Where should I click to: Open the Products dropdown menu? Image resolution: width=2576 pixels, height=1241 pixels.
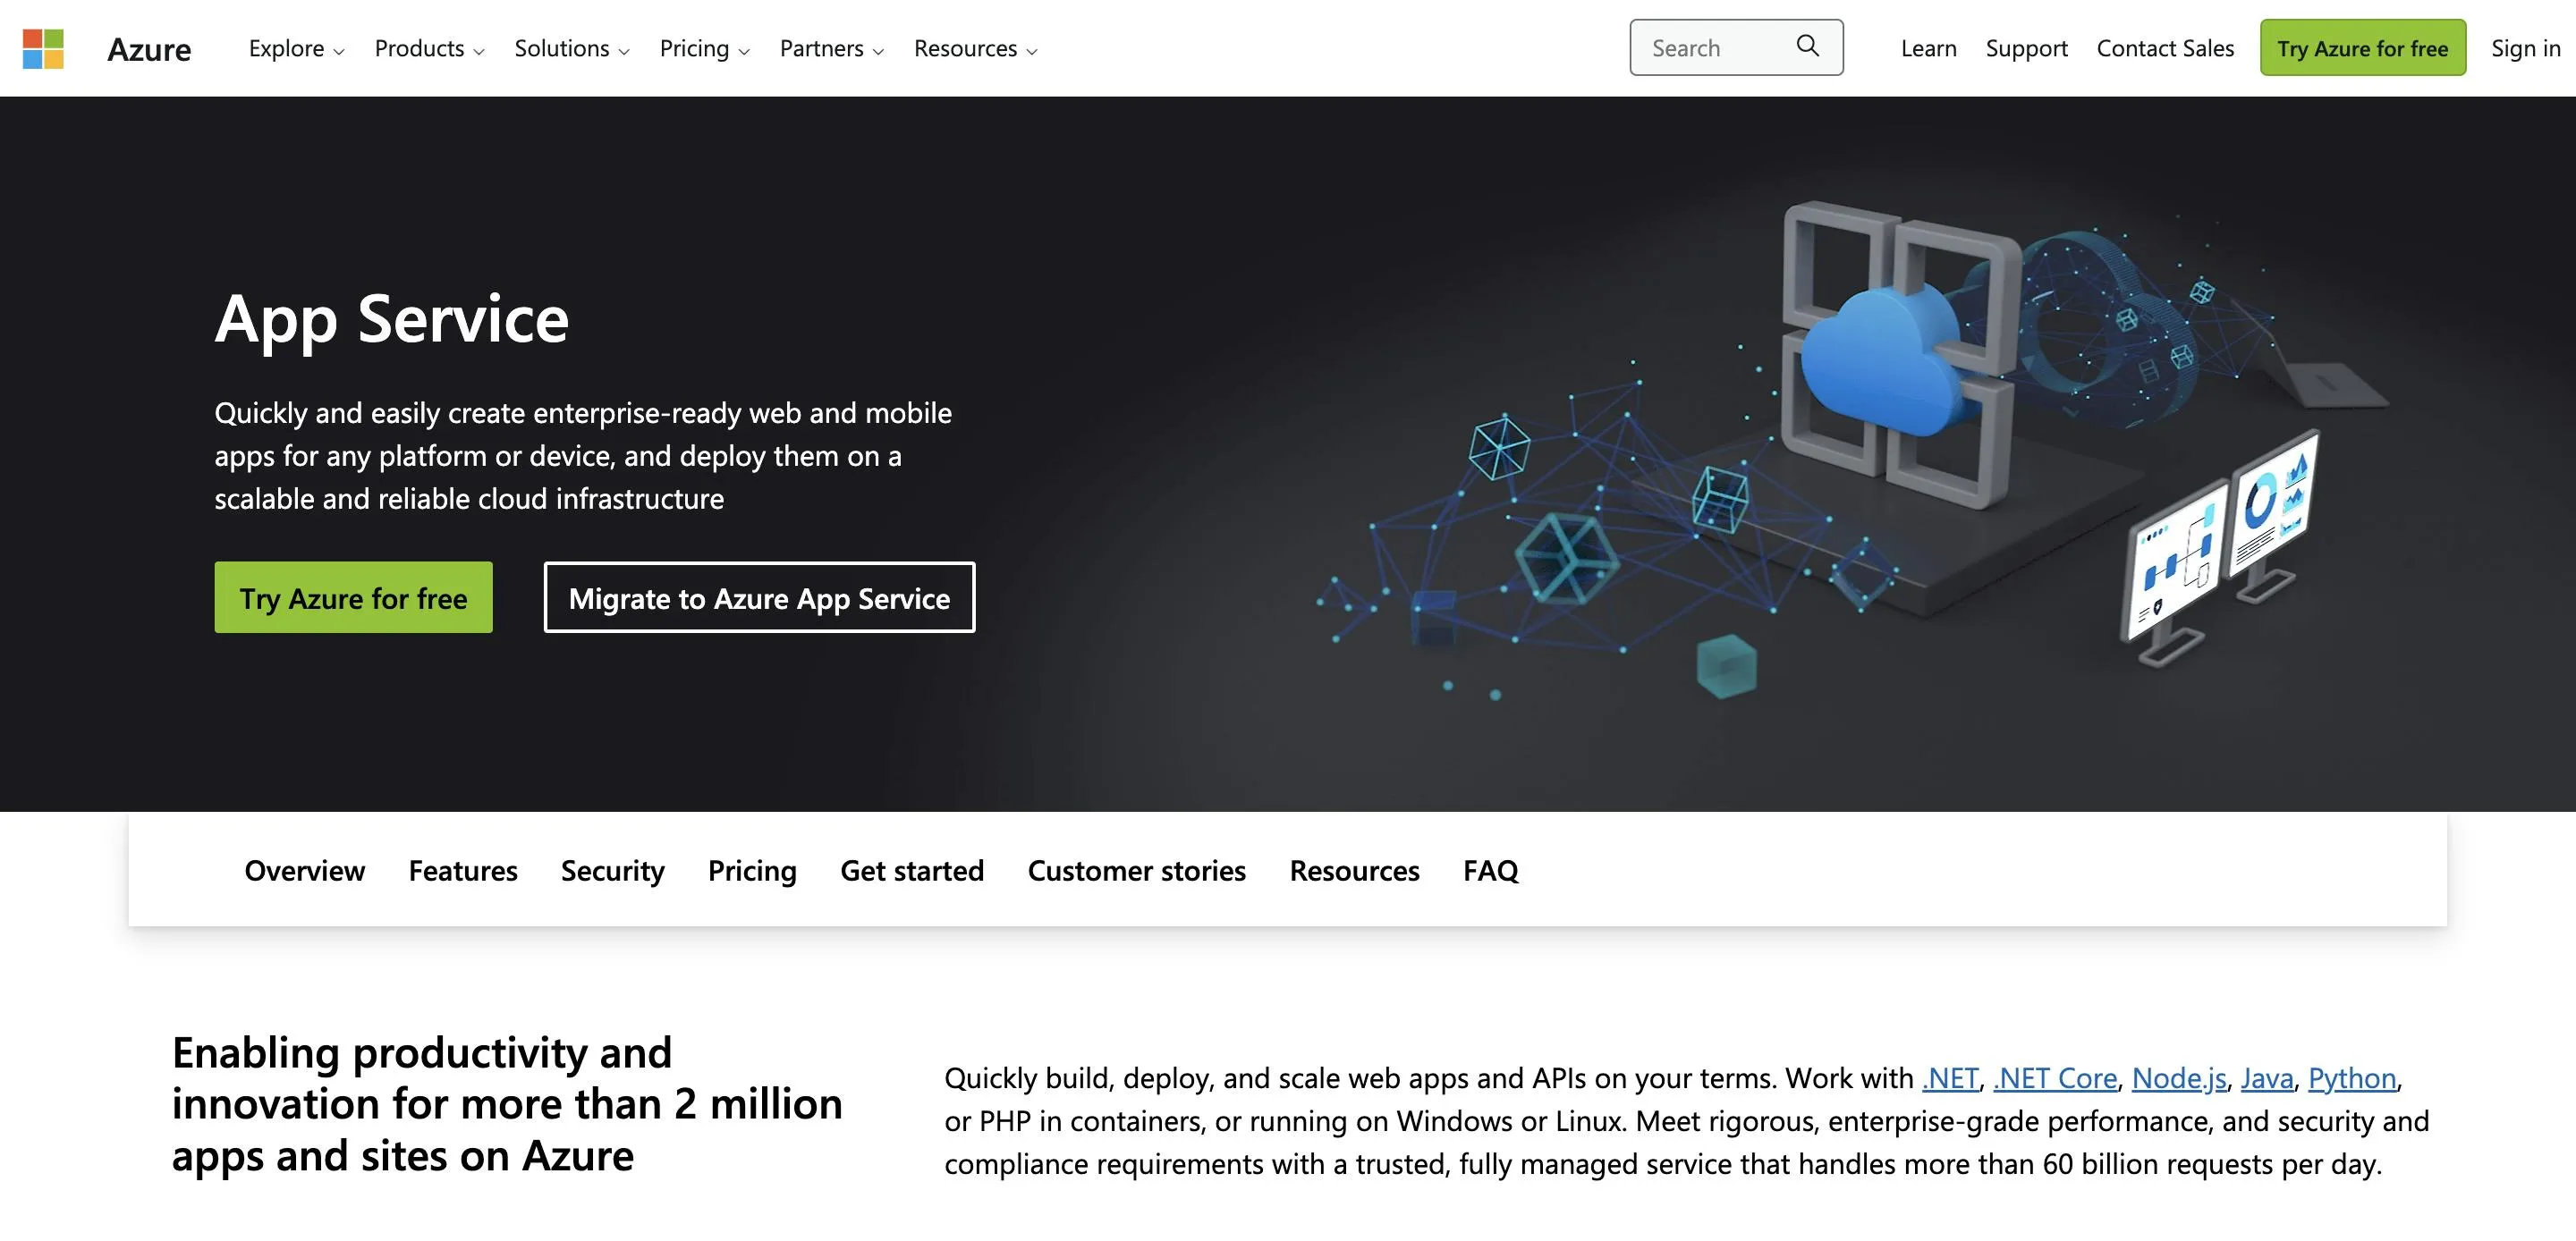429,49
